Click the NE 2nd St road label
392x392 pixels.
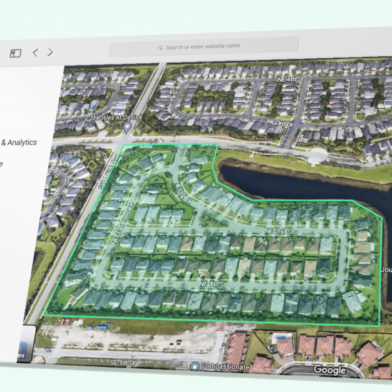pyautogui.click(x=279, y=231)
